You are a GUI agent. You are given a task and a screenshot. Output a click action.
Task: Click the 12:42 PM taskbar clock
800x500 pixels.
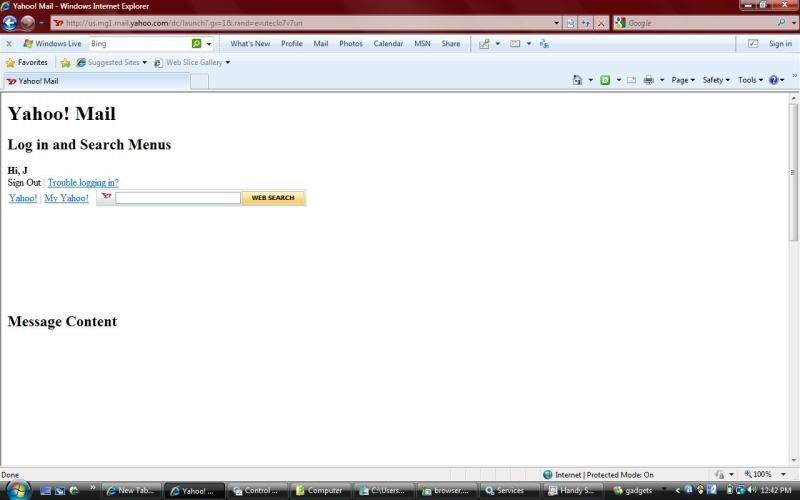(x=776, y=490)
